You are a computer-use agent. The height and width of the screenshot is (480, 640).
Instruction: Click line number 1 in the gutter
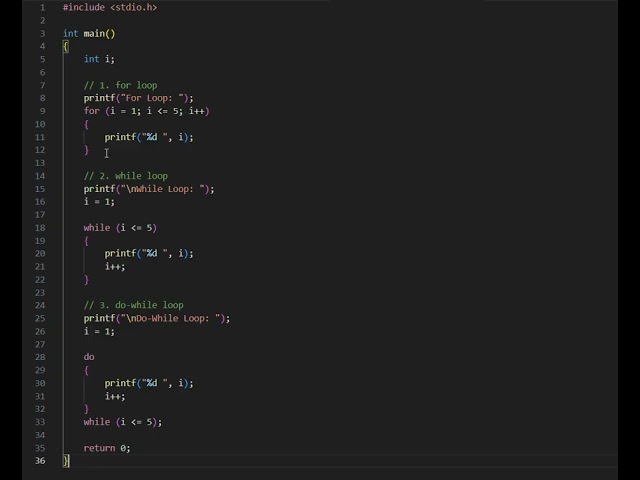tap(43, 7)
